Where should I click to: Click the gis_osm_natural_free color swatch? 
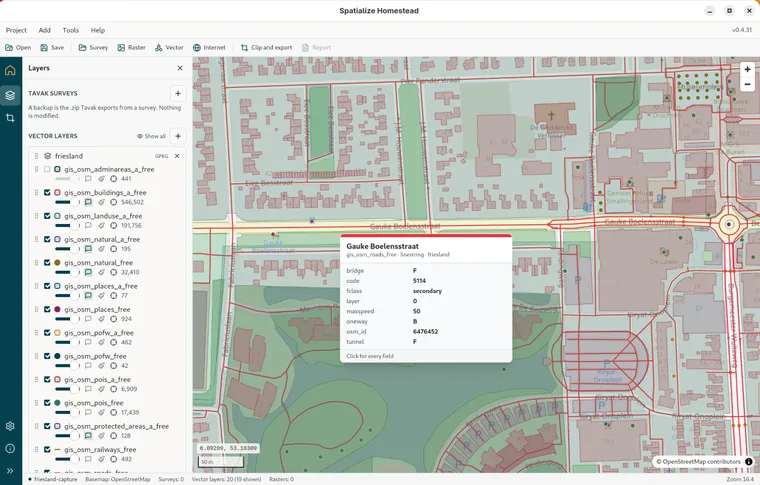coord(57,263)
